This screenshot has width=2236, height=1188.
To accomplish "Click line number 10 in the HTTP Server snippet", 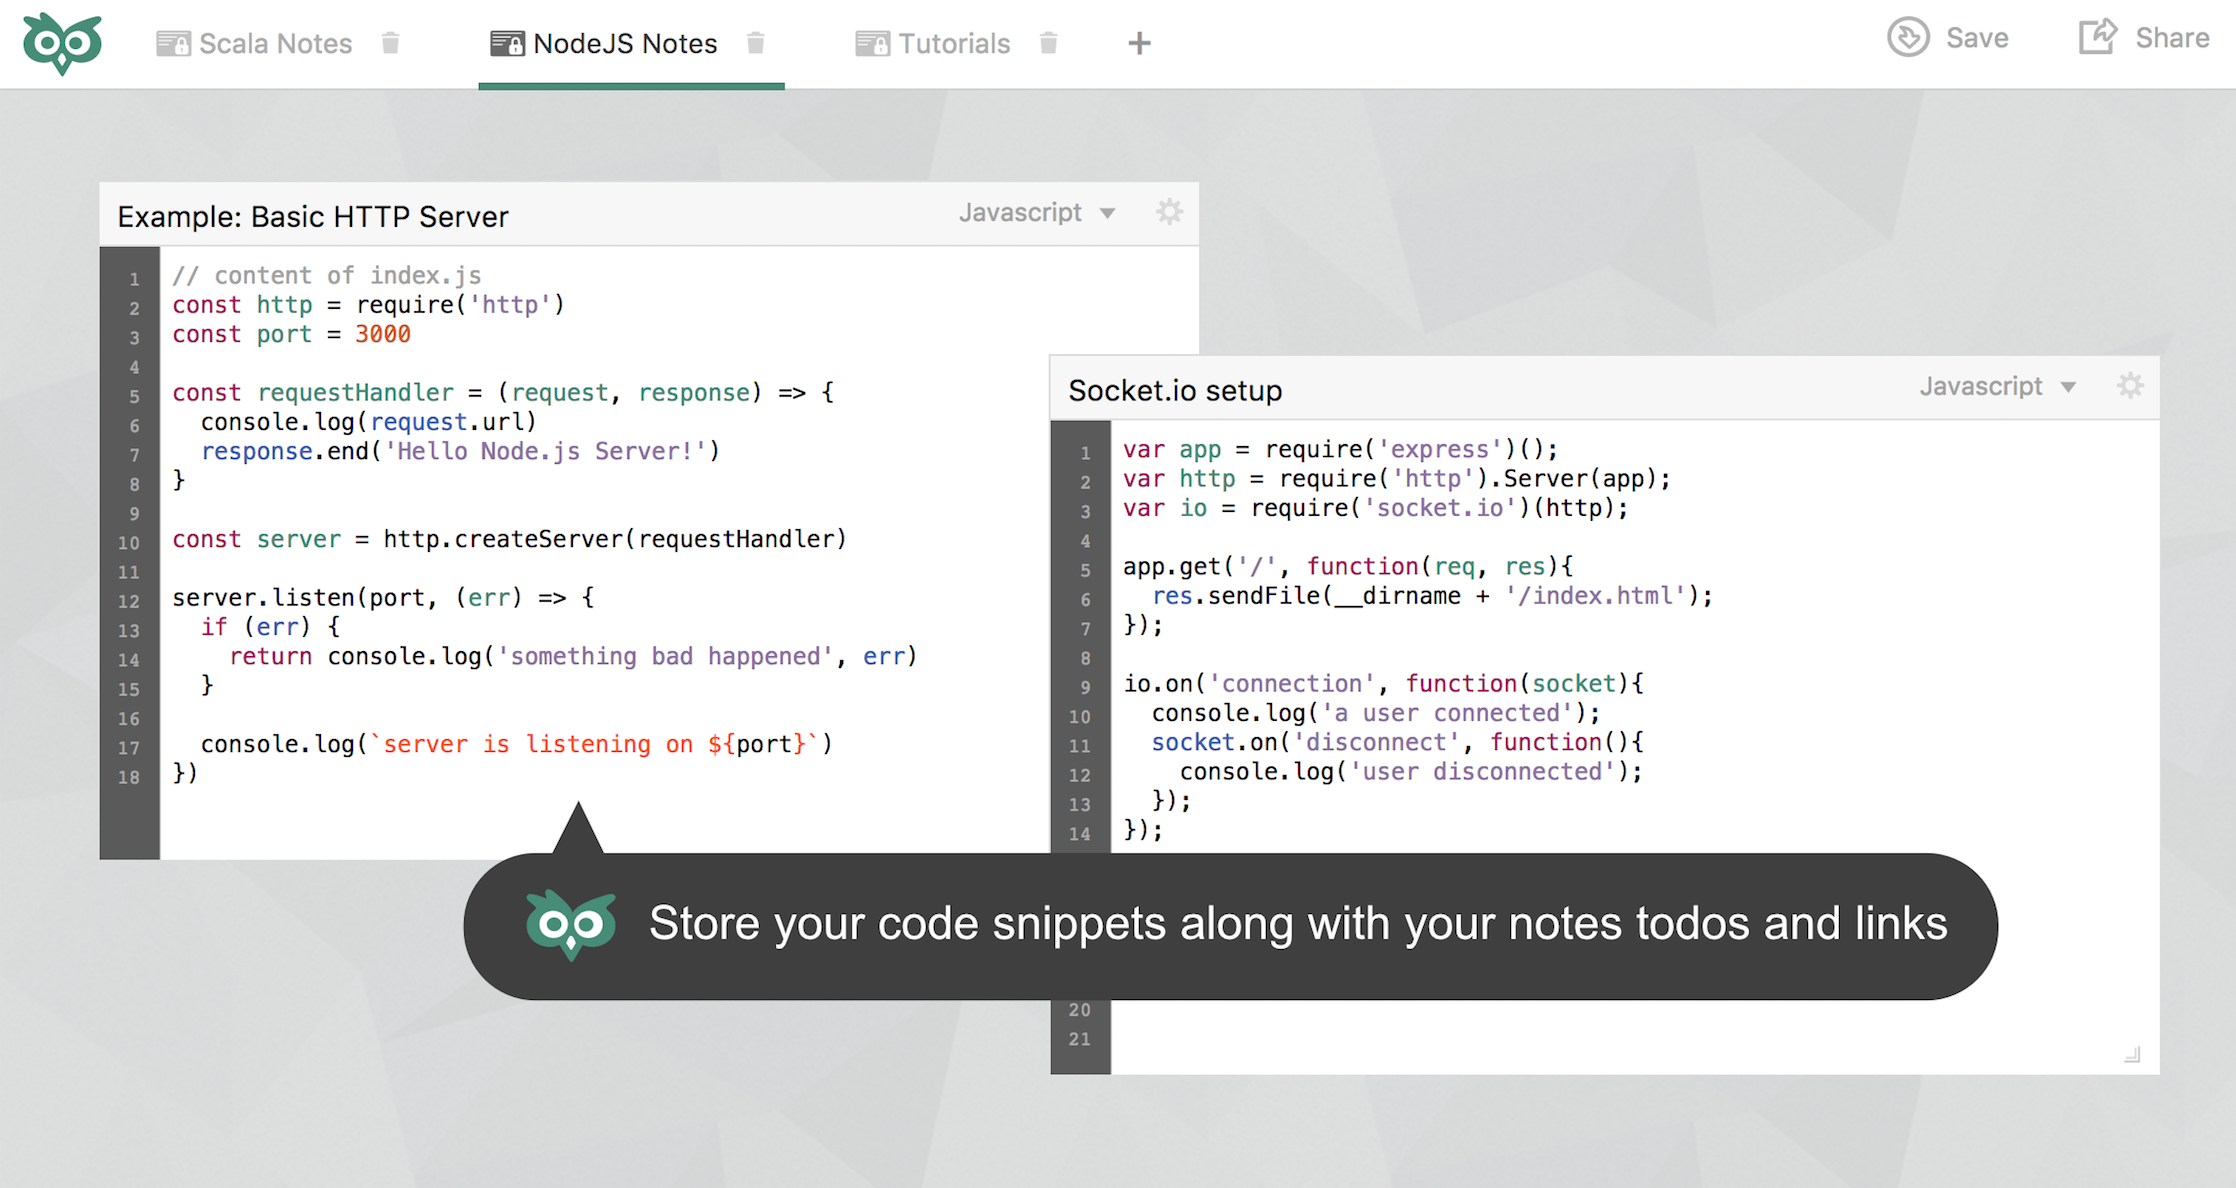I will click(128, 542).
